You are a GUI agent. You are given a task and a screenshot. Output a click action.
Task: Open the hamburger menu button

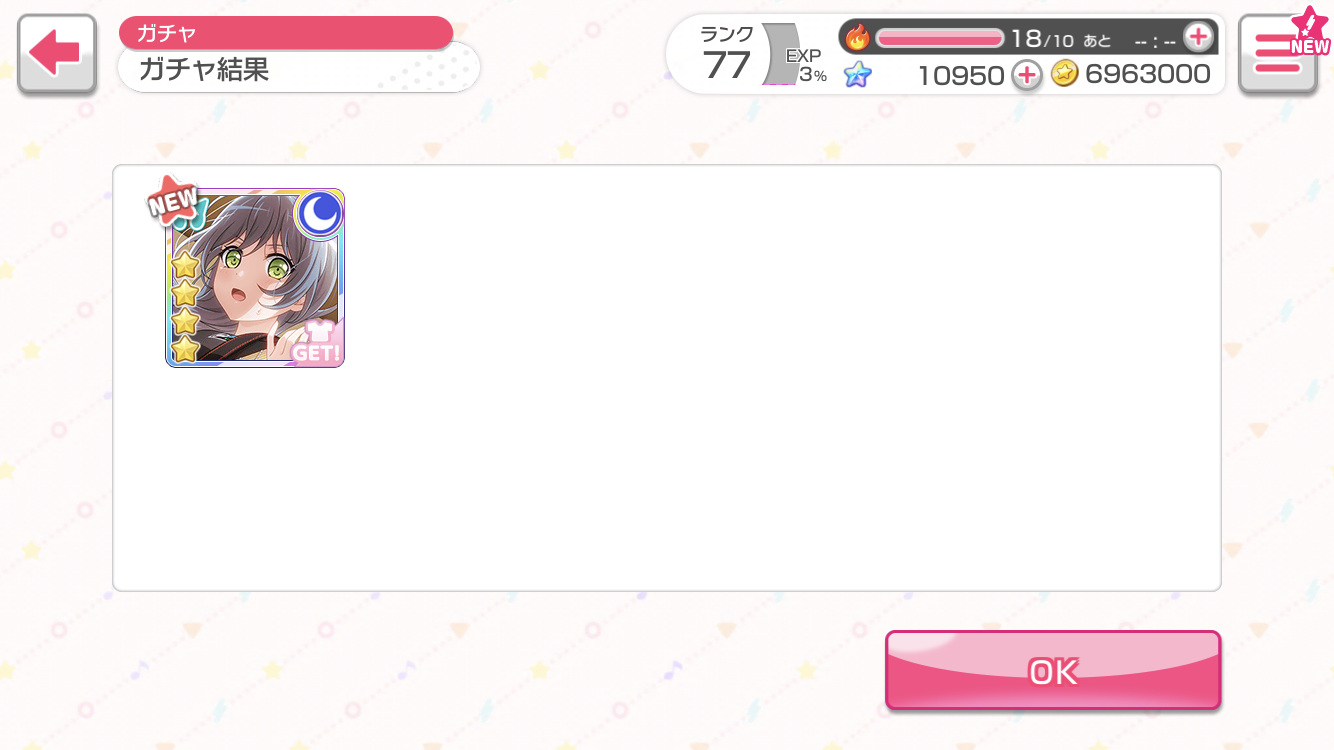(x=1278, y=55)
